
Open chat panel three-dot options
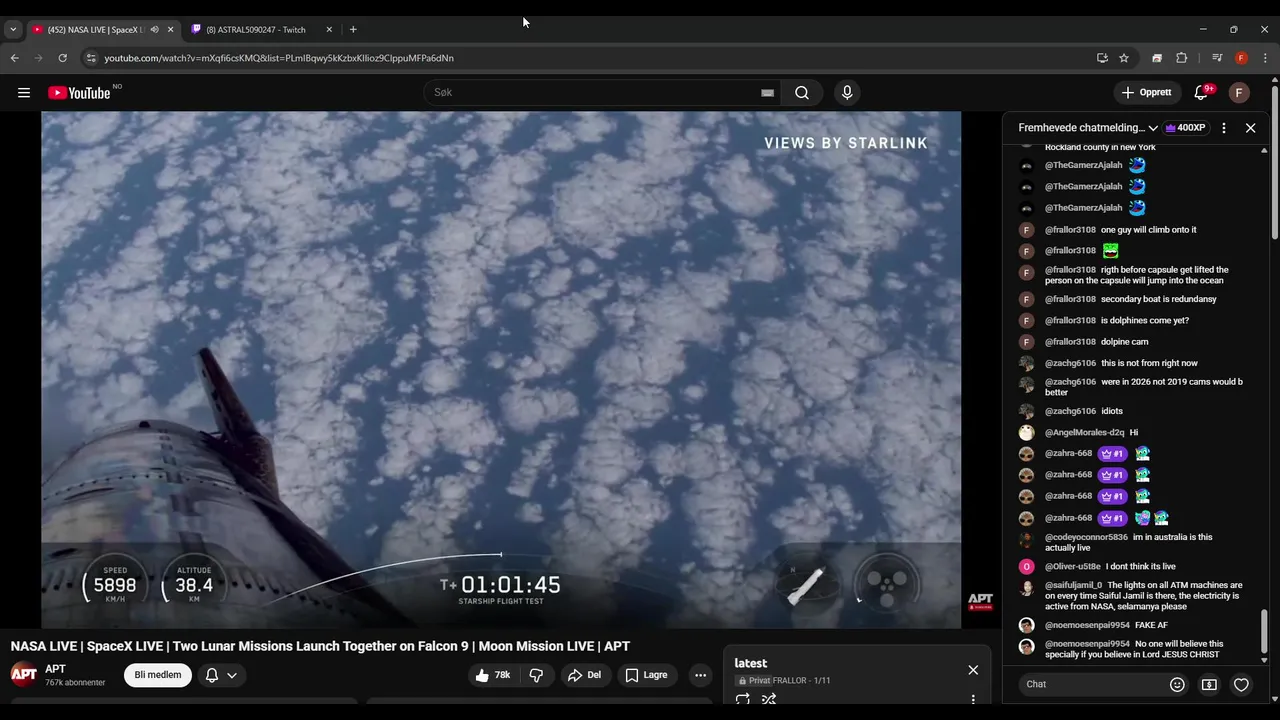(1224, 128)
